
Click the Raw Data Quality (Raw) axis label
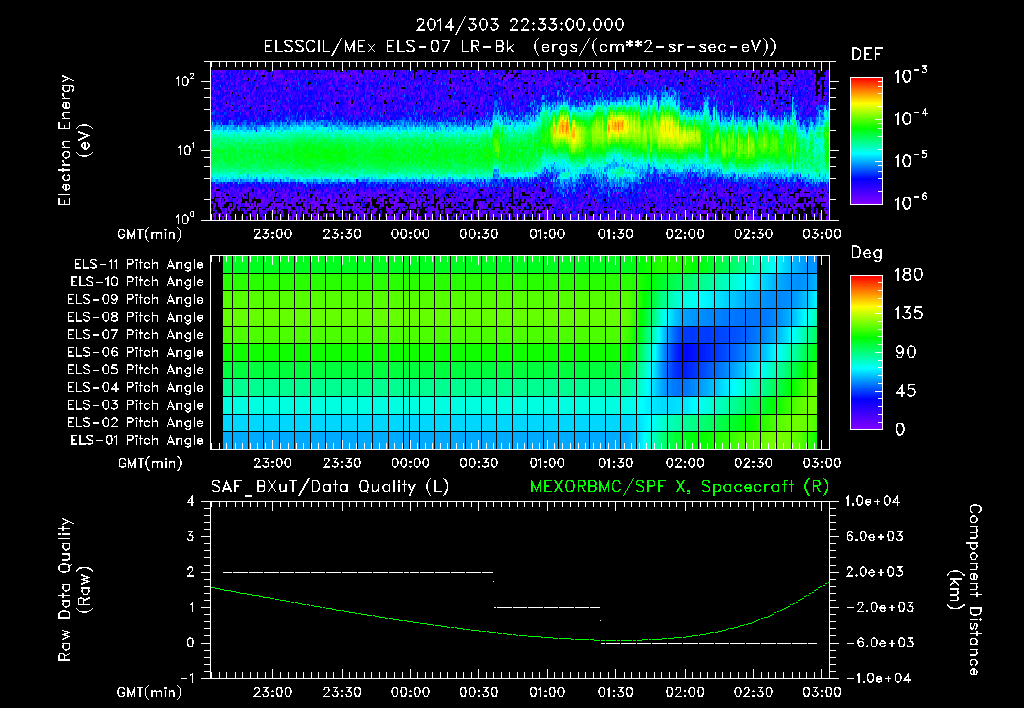74,590
